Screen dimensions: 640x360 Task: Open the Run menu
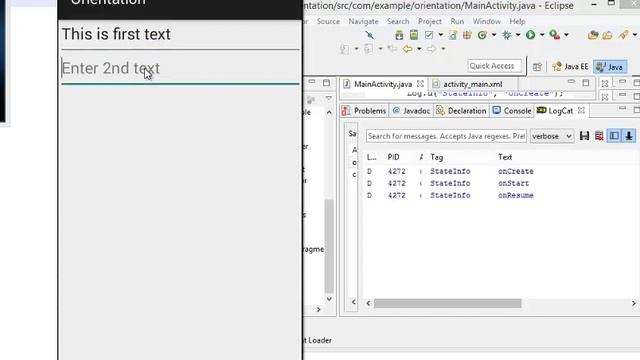point(457,21)
